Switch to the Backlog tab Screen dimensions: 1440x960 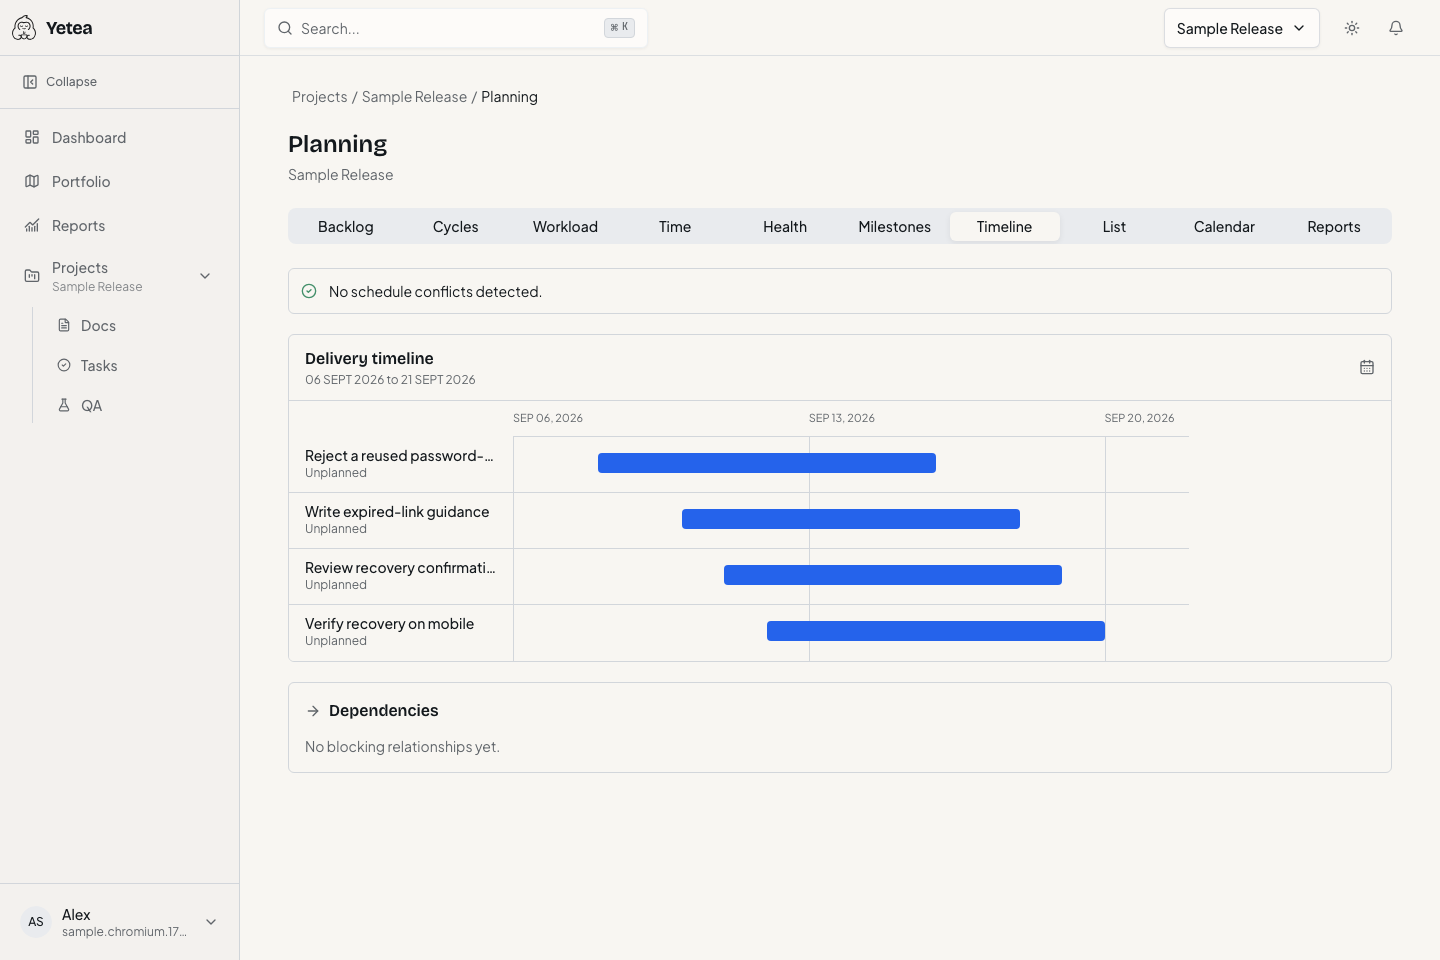click(x=346, y=227)
